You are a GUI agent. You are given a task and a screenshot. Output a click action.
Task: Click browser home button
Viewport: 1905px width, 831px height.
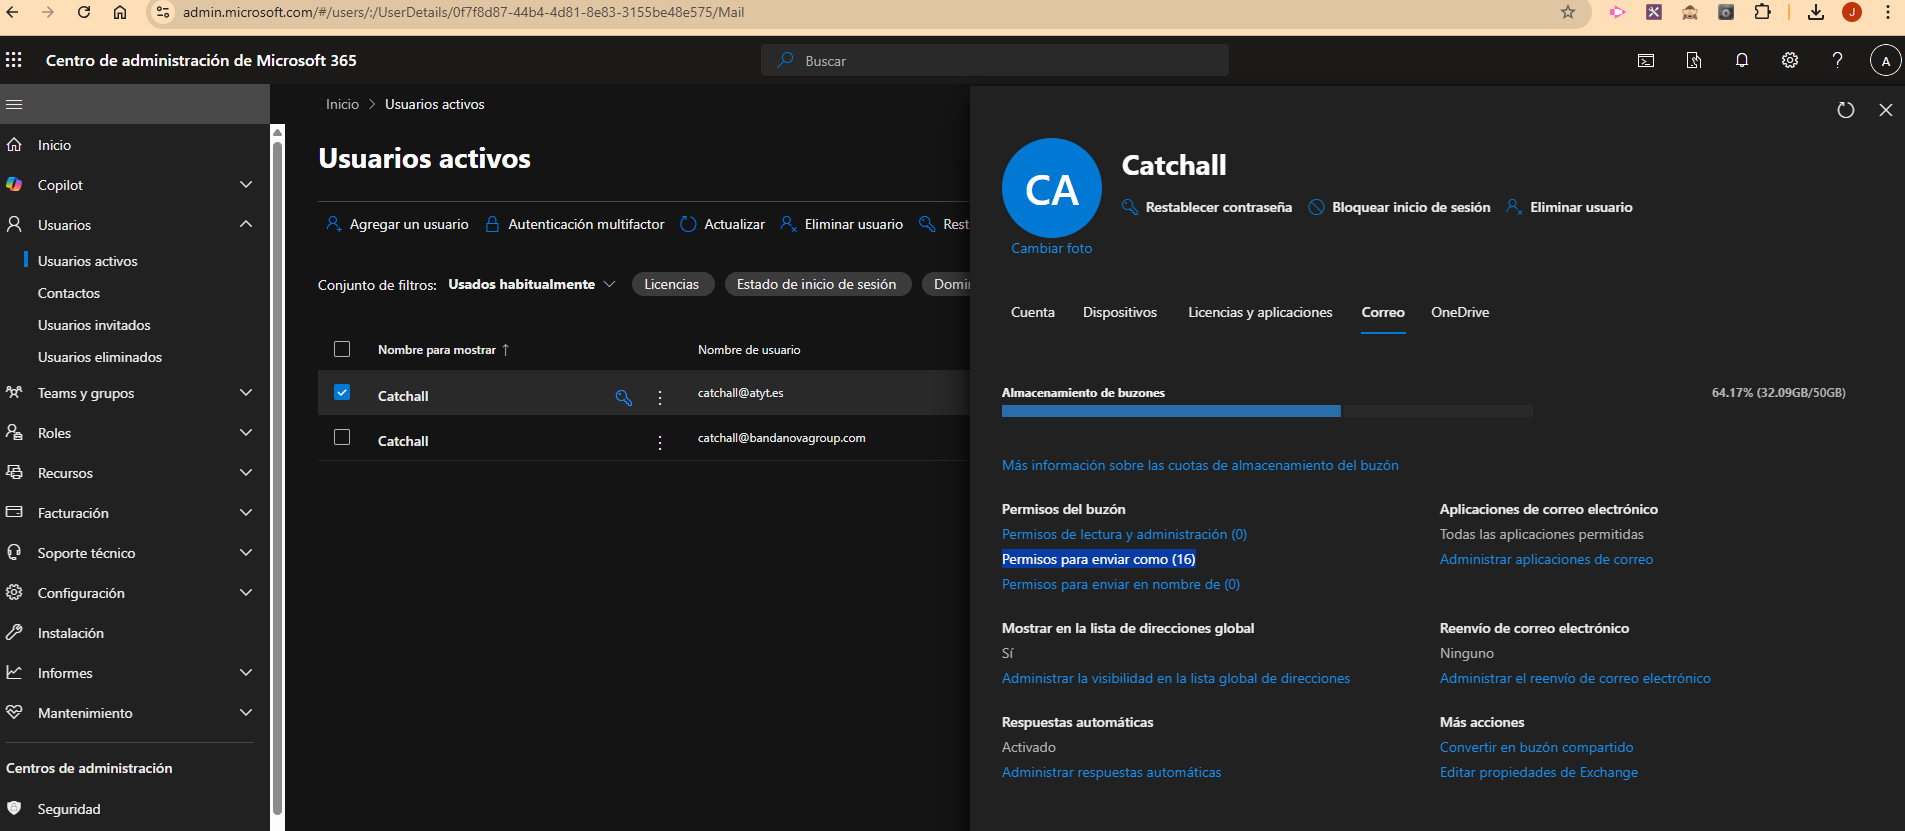[120, 12]
